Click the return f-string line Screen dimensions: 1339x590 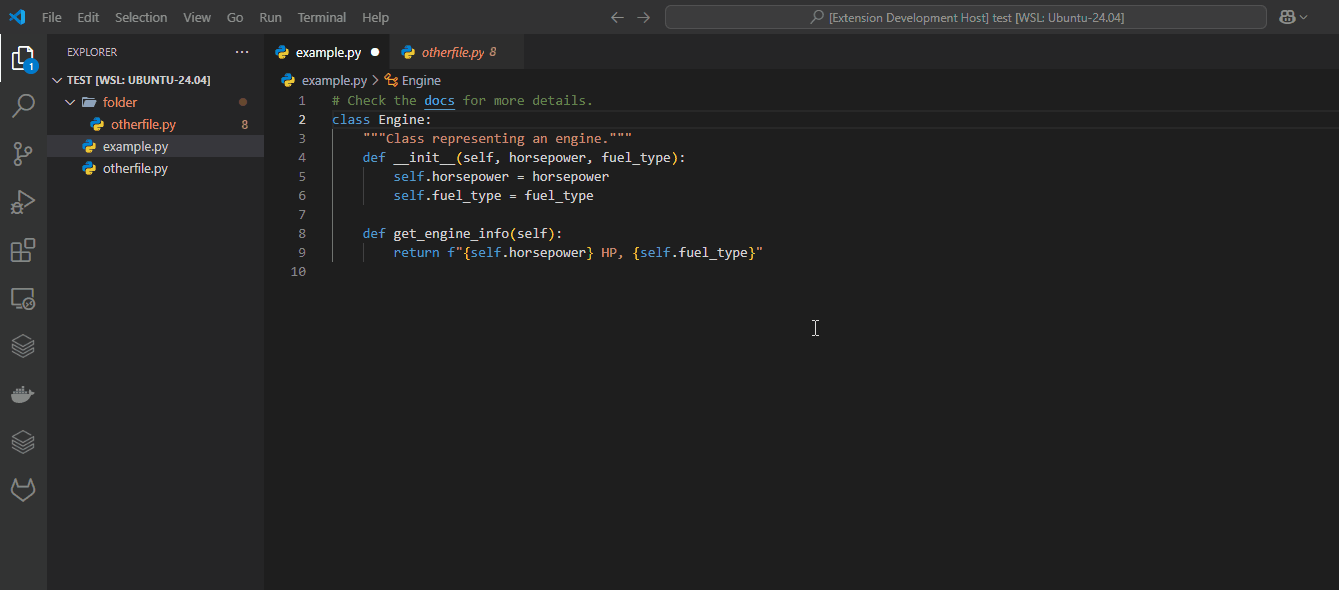[578, 252]
